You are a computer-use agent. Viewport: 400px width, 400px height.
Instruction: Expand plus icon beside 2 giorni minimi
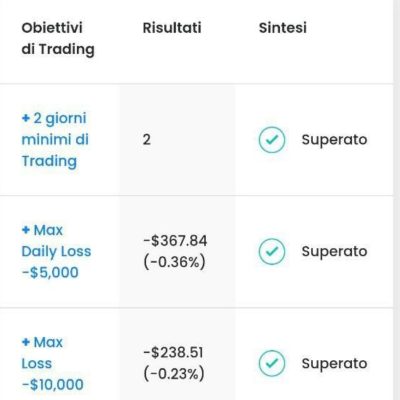[26, 118]
